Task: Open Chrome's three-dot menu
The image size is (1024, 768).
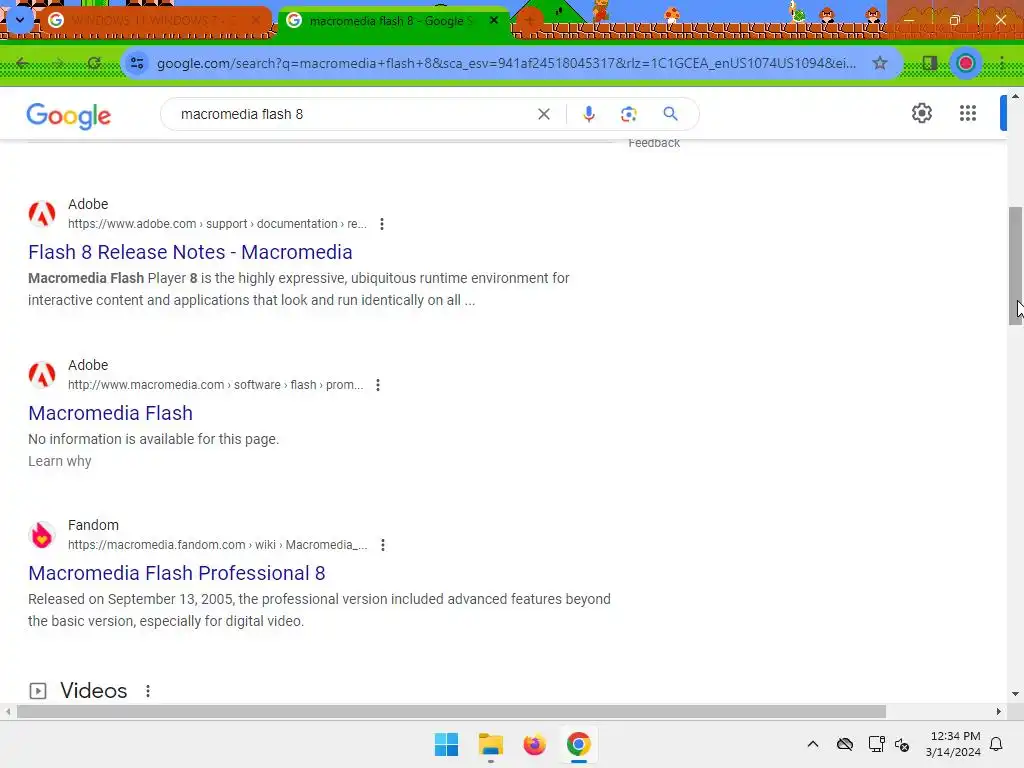Action: click(1001, 63)
